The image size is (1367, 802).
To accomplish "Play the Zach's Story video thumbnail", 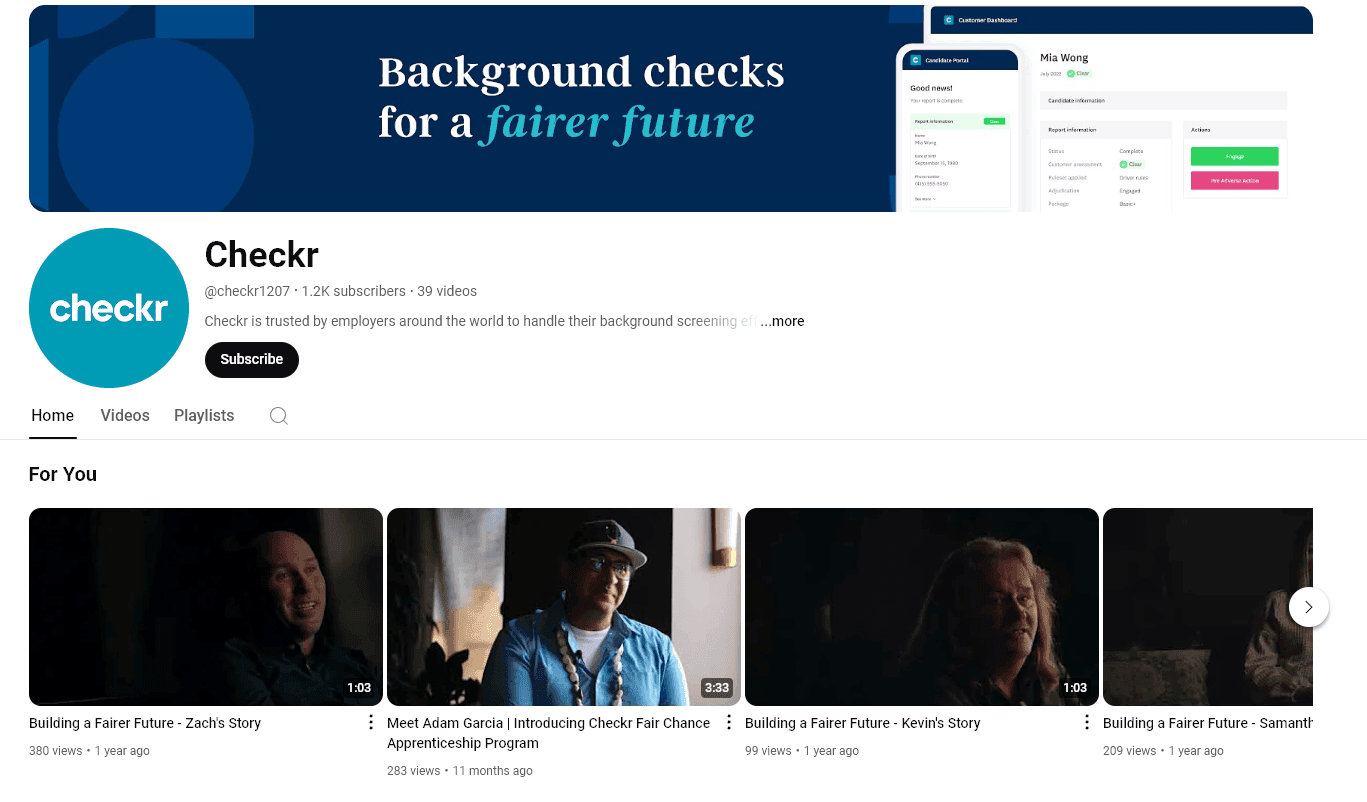I will tap(206, 607).
